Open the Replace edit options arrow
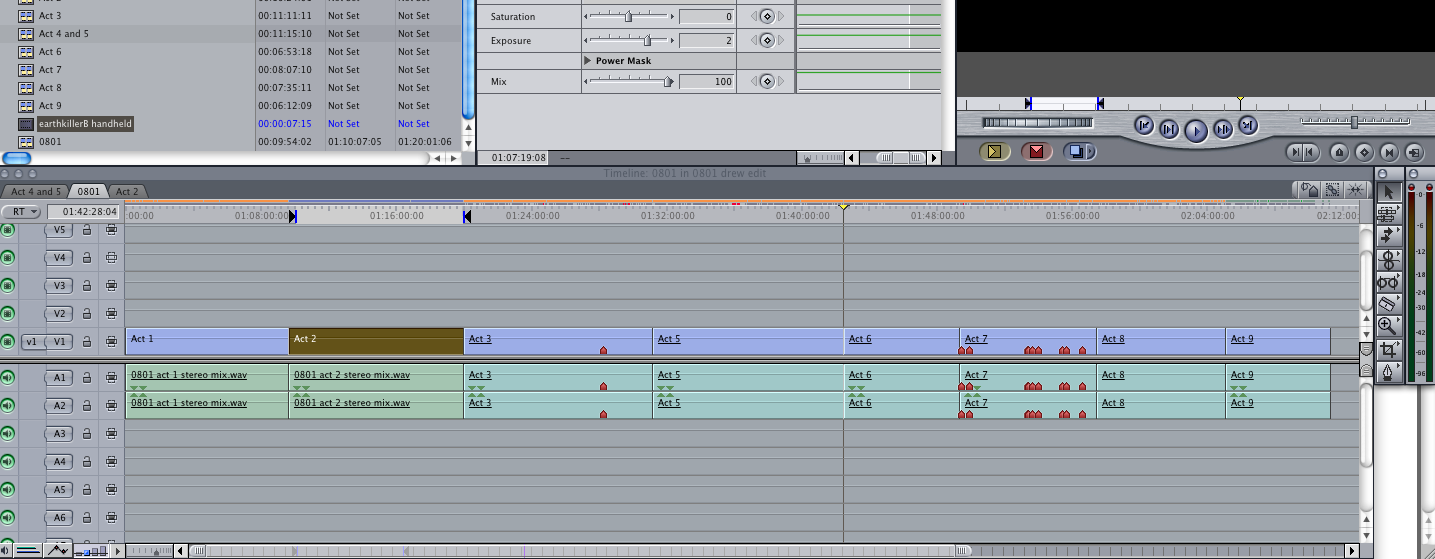1435x559 pixels. 1090,153
